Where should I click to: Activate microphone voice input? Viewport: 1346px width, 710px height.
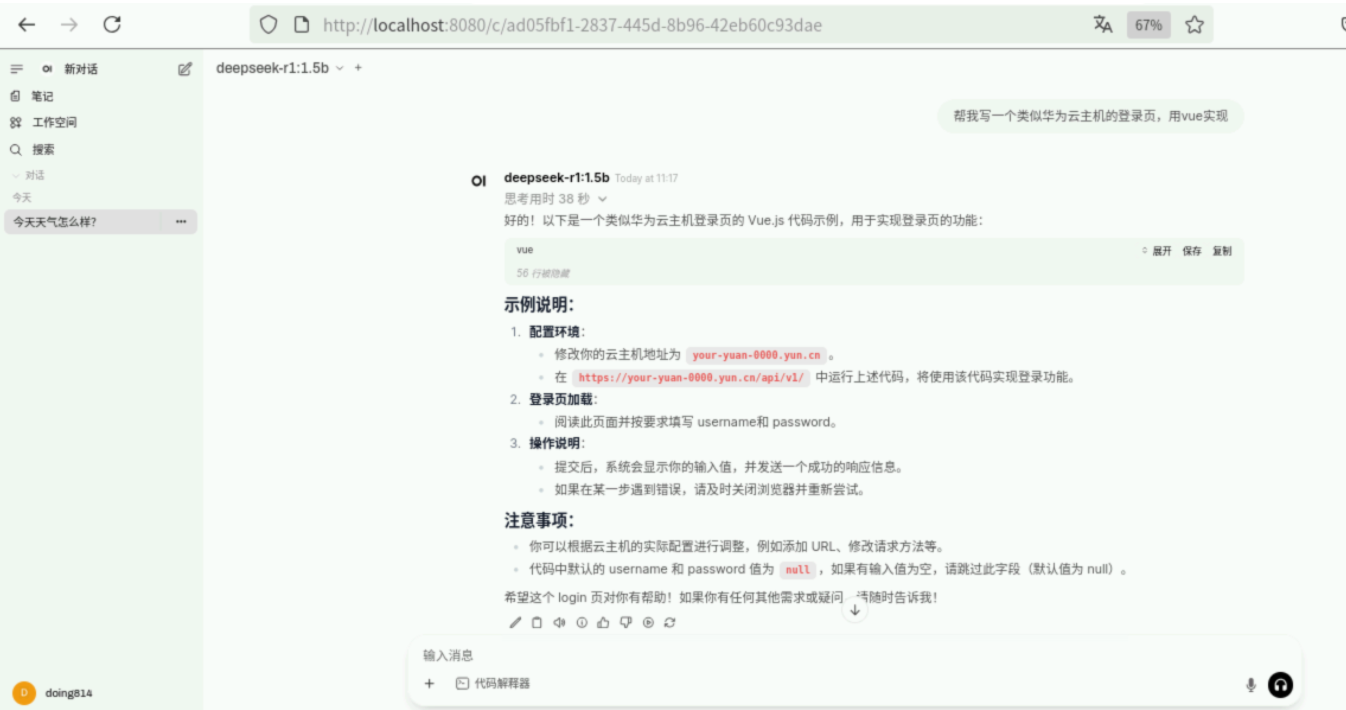[x=1250, y=684]
